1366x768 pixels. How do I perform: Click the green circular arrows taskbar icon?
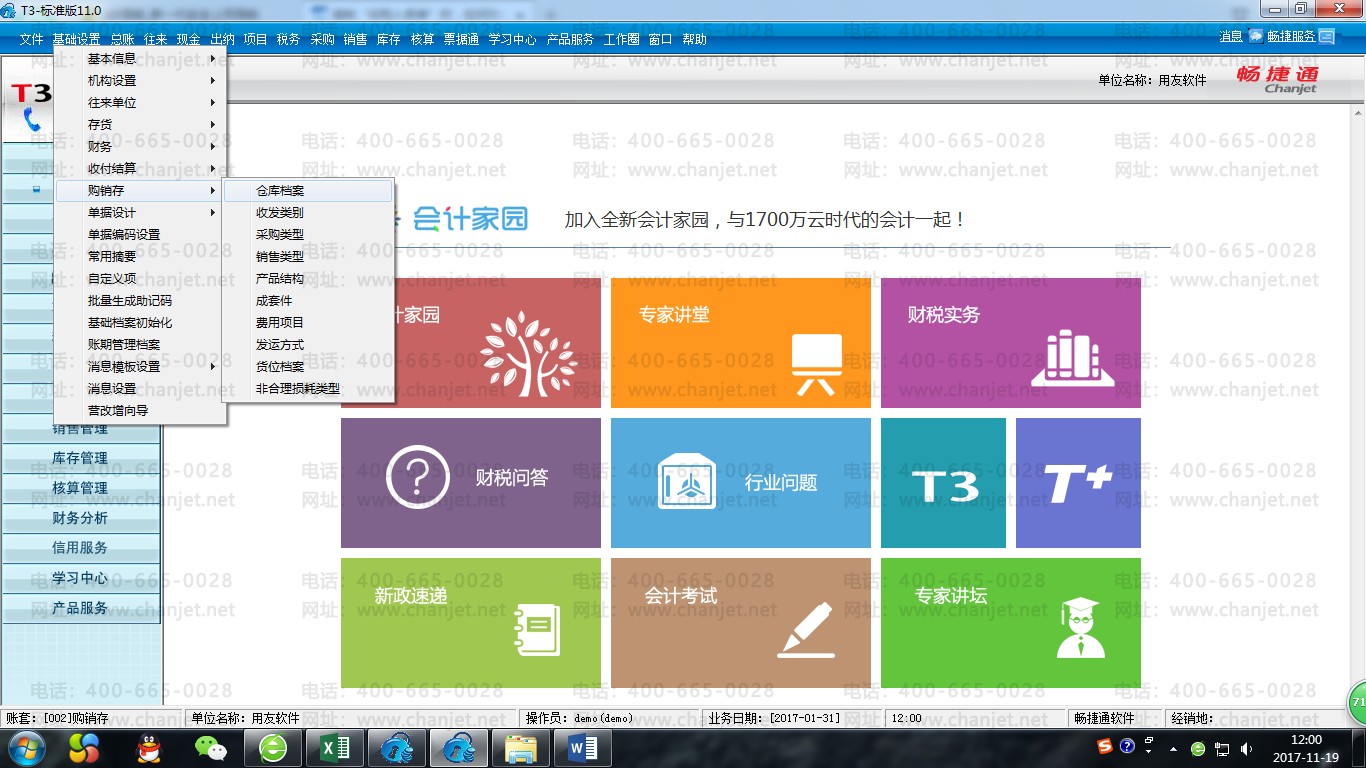pos(272,748)
